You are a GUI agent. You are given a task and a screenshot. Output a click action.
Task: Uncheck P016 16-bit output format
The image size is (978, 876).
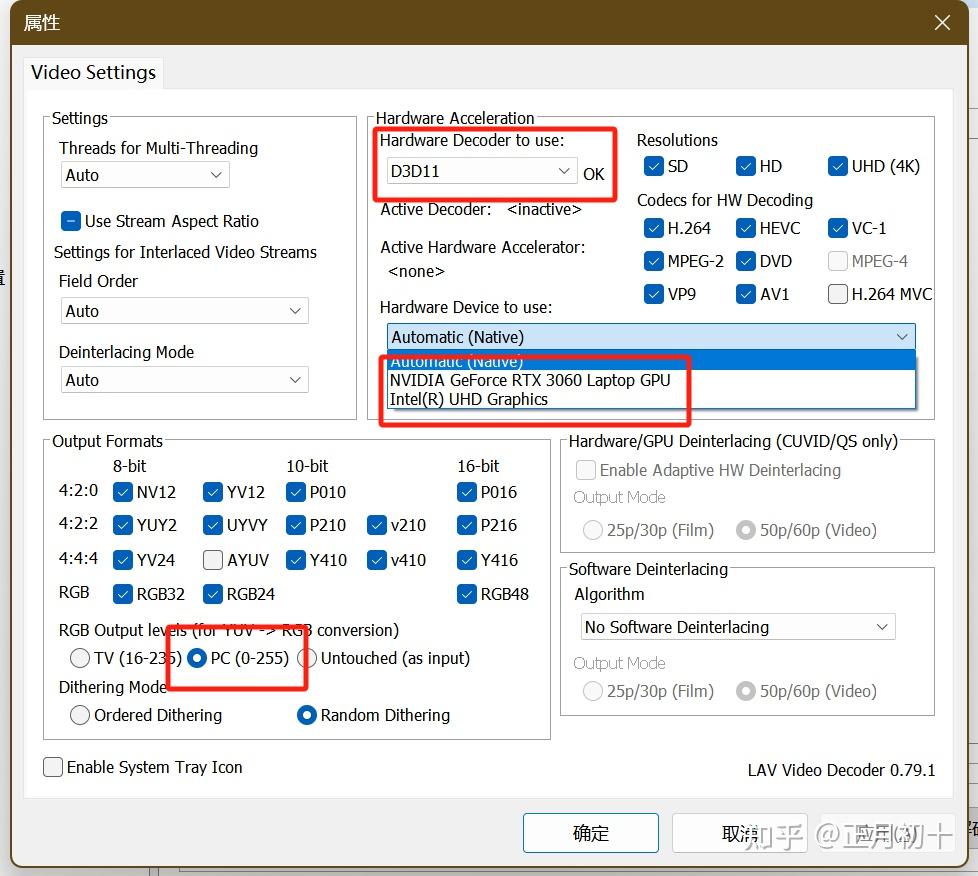(467, 492)
